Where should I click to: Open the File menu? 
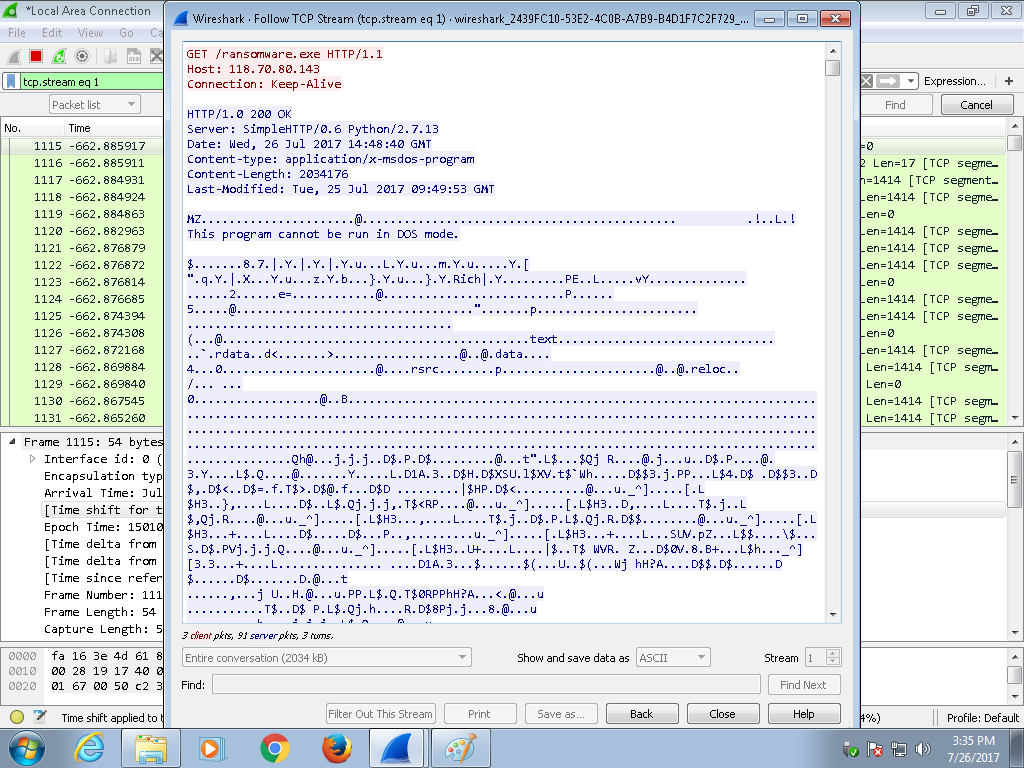pyautogui.click(x=17, y=33)
